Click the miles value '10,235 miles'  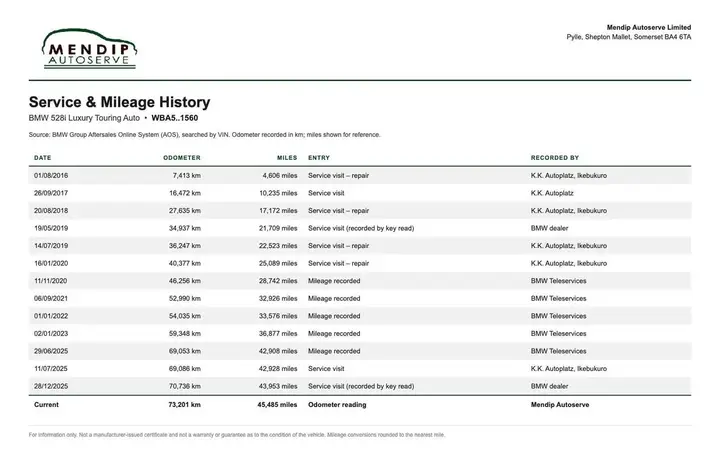278,193
